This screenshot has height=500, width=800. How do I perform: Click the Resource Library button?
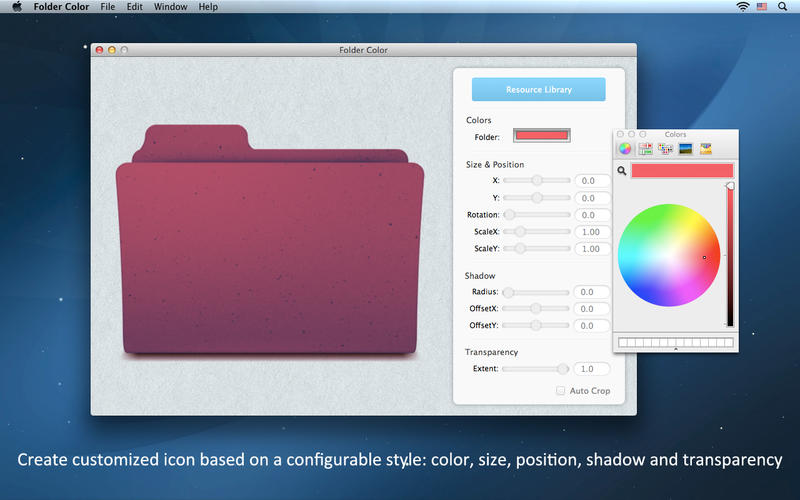point(539,89)
